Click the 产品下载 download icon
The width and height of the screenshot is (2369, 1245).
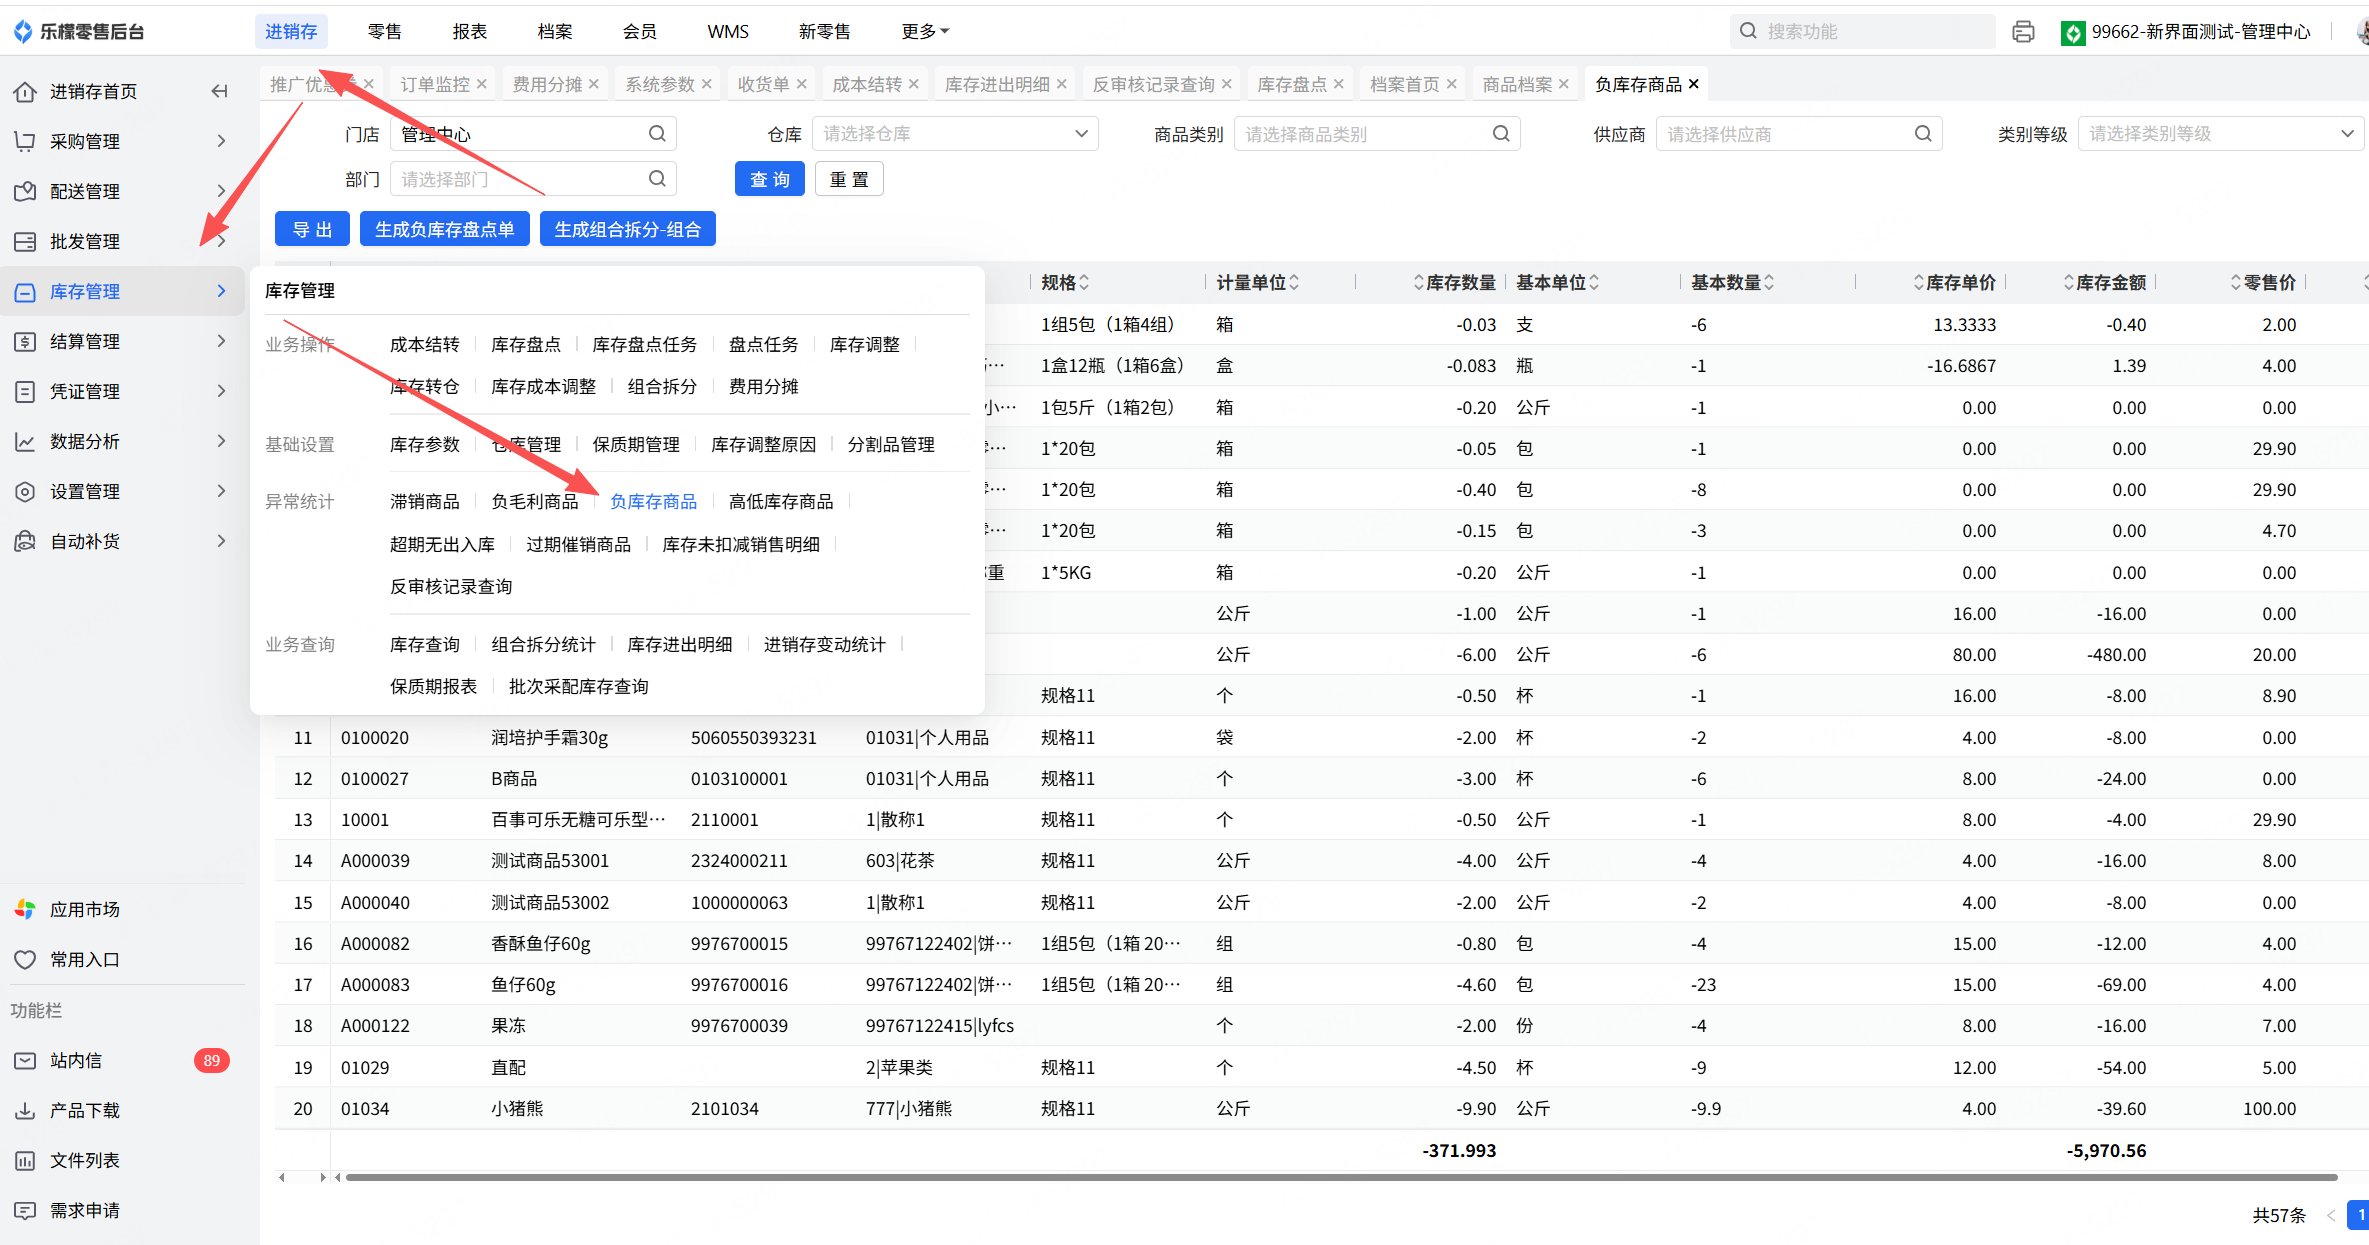click(x=25, y=1110)
